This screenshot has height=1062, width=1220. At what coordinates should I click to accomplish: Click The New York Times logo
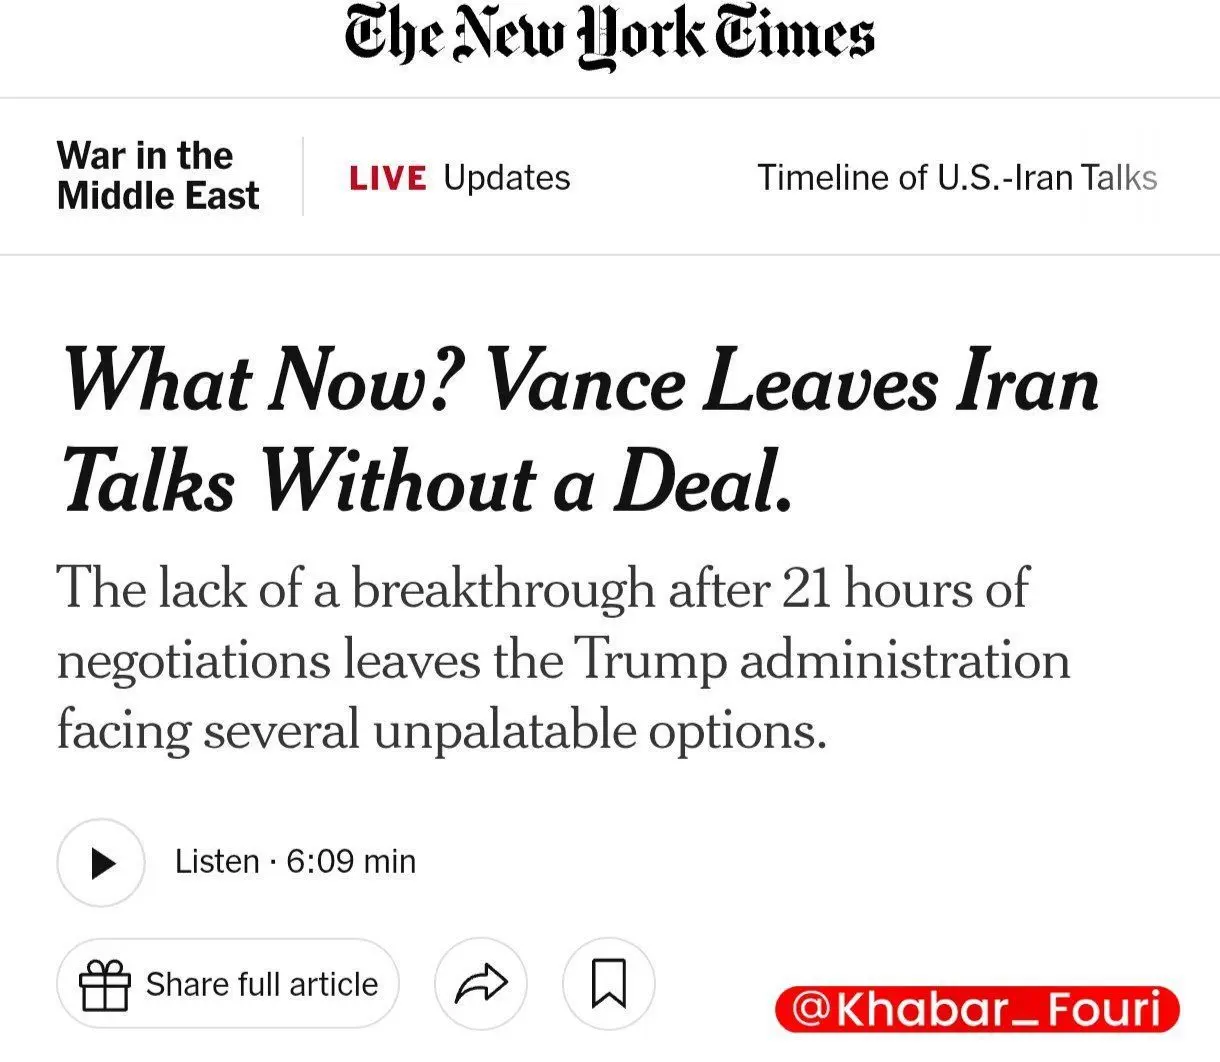609,38
